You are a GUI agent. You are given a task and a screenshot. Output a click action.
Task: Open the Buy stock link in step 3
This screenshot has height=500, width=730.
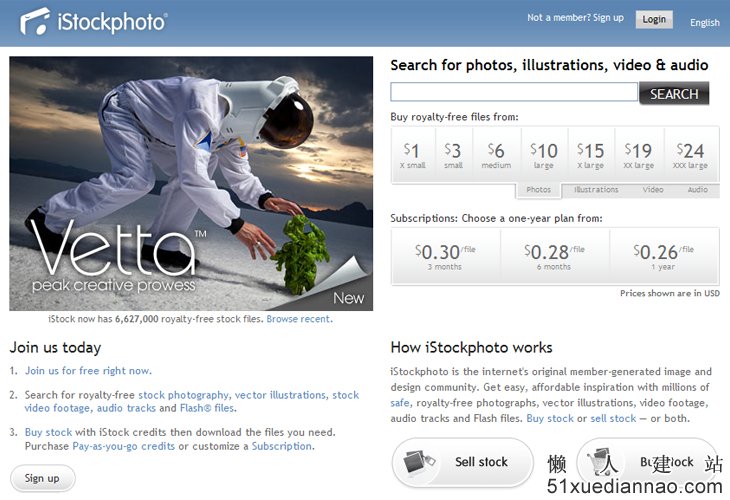click(x=48, y=432)
